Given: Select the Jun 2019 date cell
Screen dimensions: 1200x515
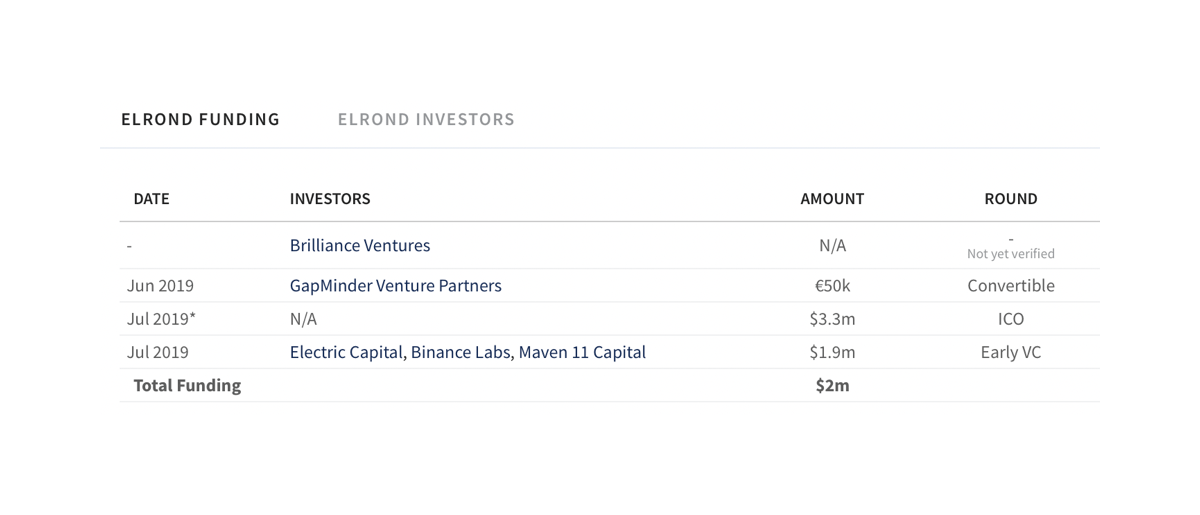Looking at the screenshot, I should click(160, 285).
